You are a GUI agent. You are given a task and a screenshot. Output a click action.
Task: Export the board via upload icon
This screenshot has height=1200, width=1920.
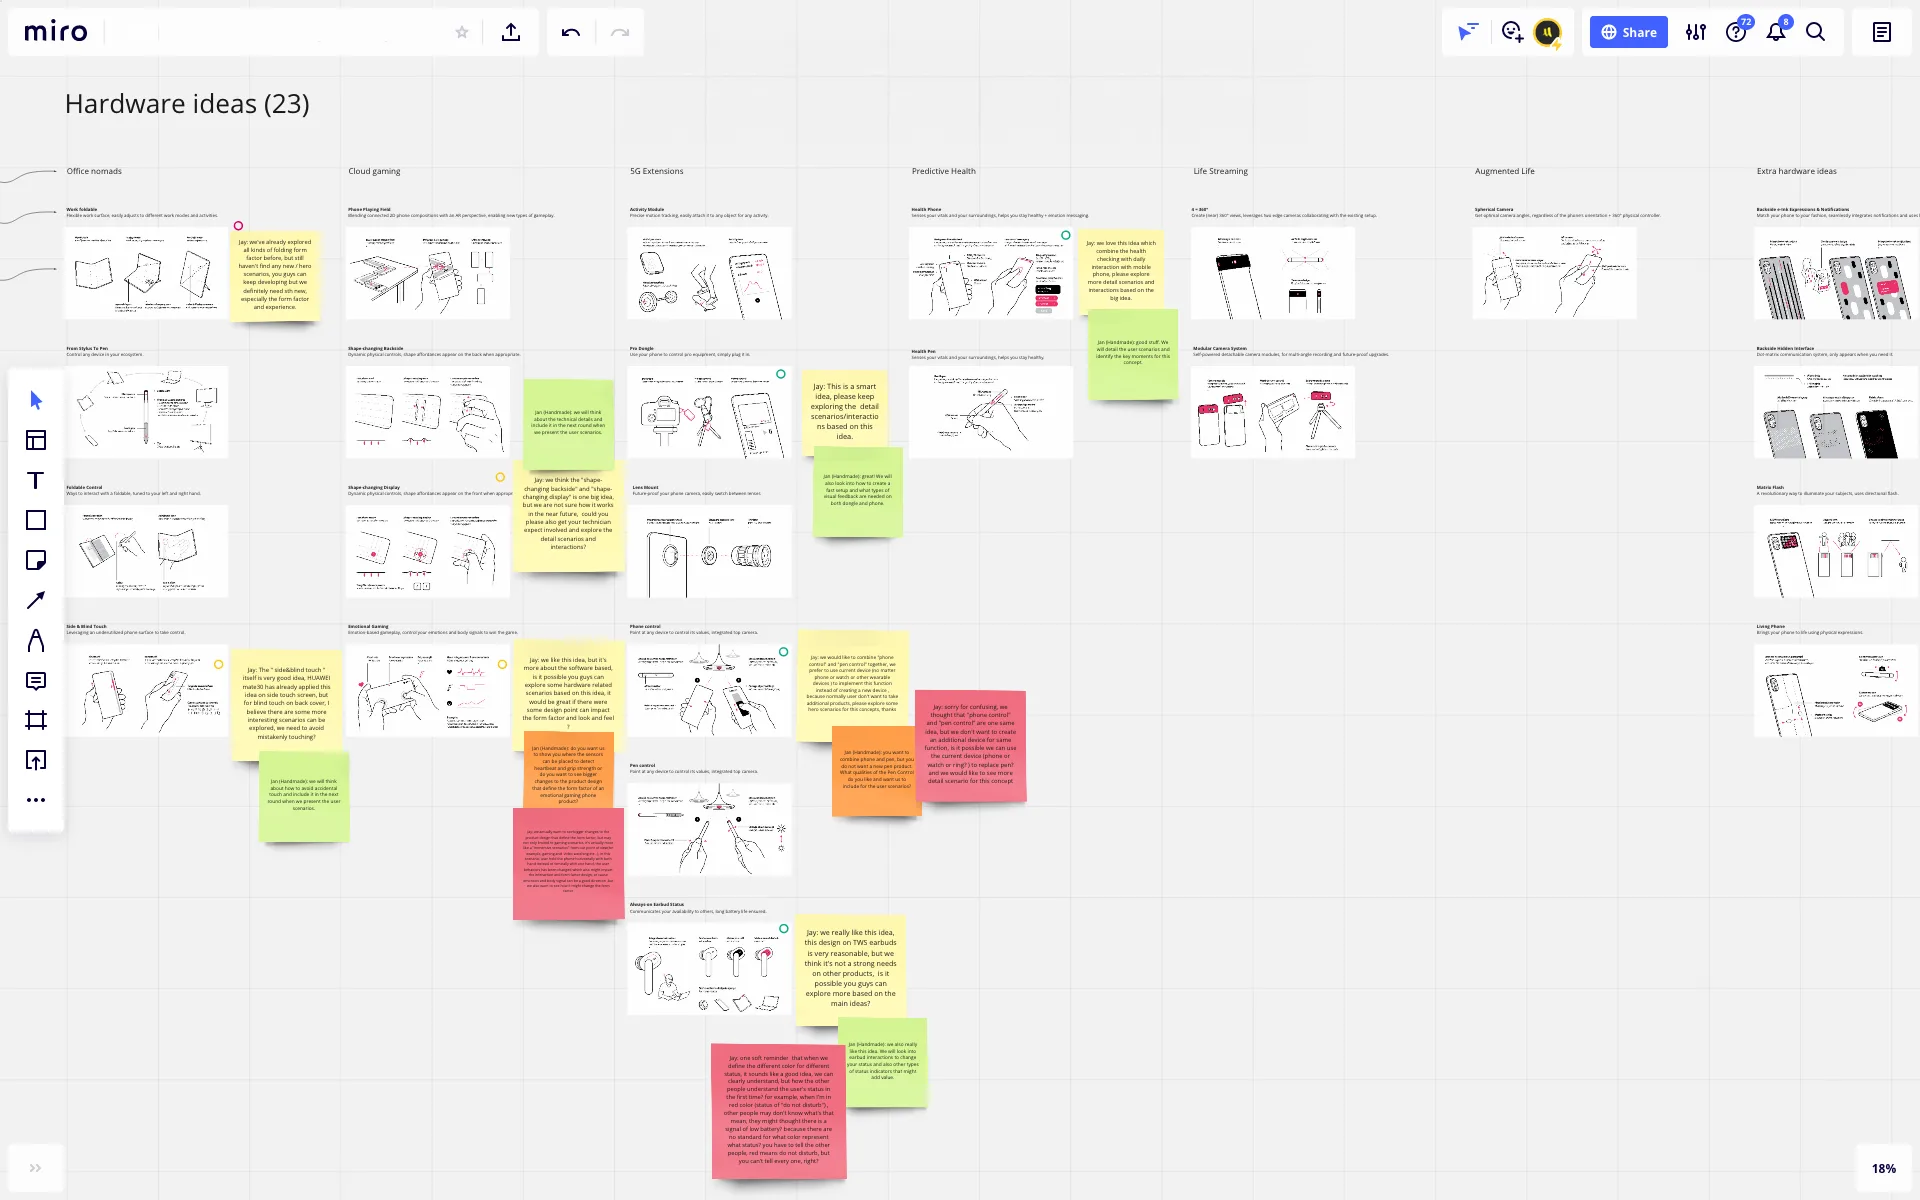(511, 32)
